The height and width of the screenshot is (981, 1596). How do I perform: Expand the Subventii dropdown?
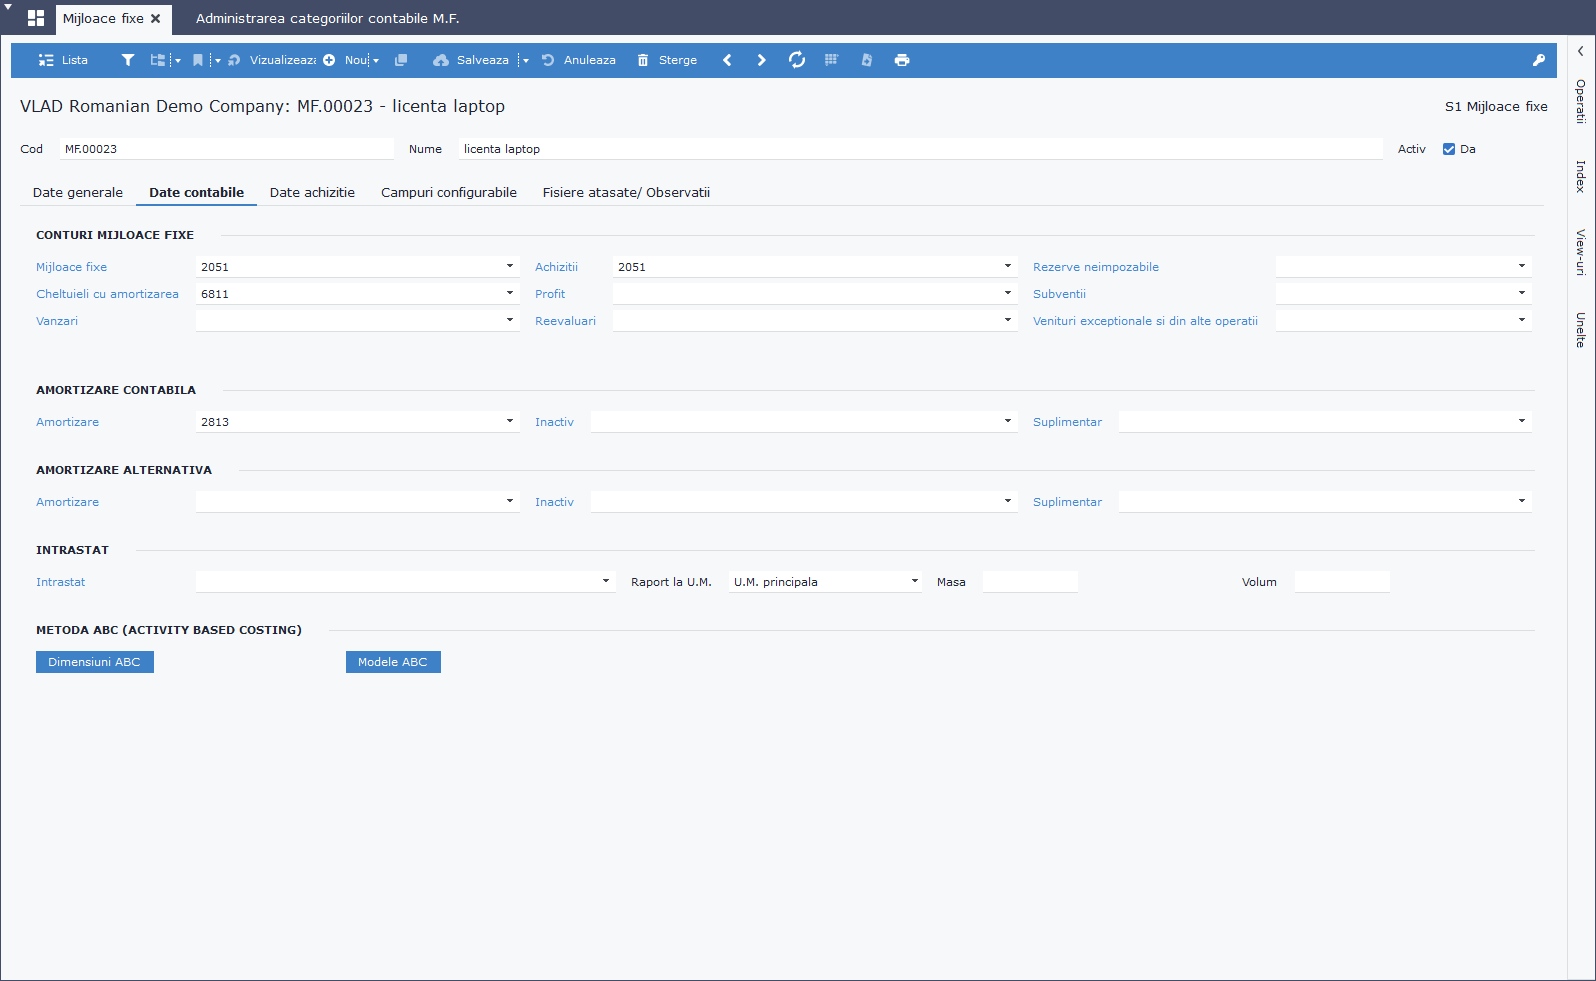pyautogui.click(x=1522, y=293)
